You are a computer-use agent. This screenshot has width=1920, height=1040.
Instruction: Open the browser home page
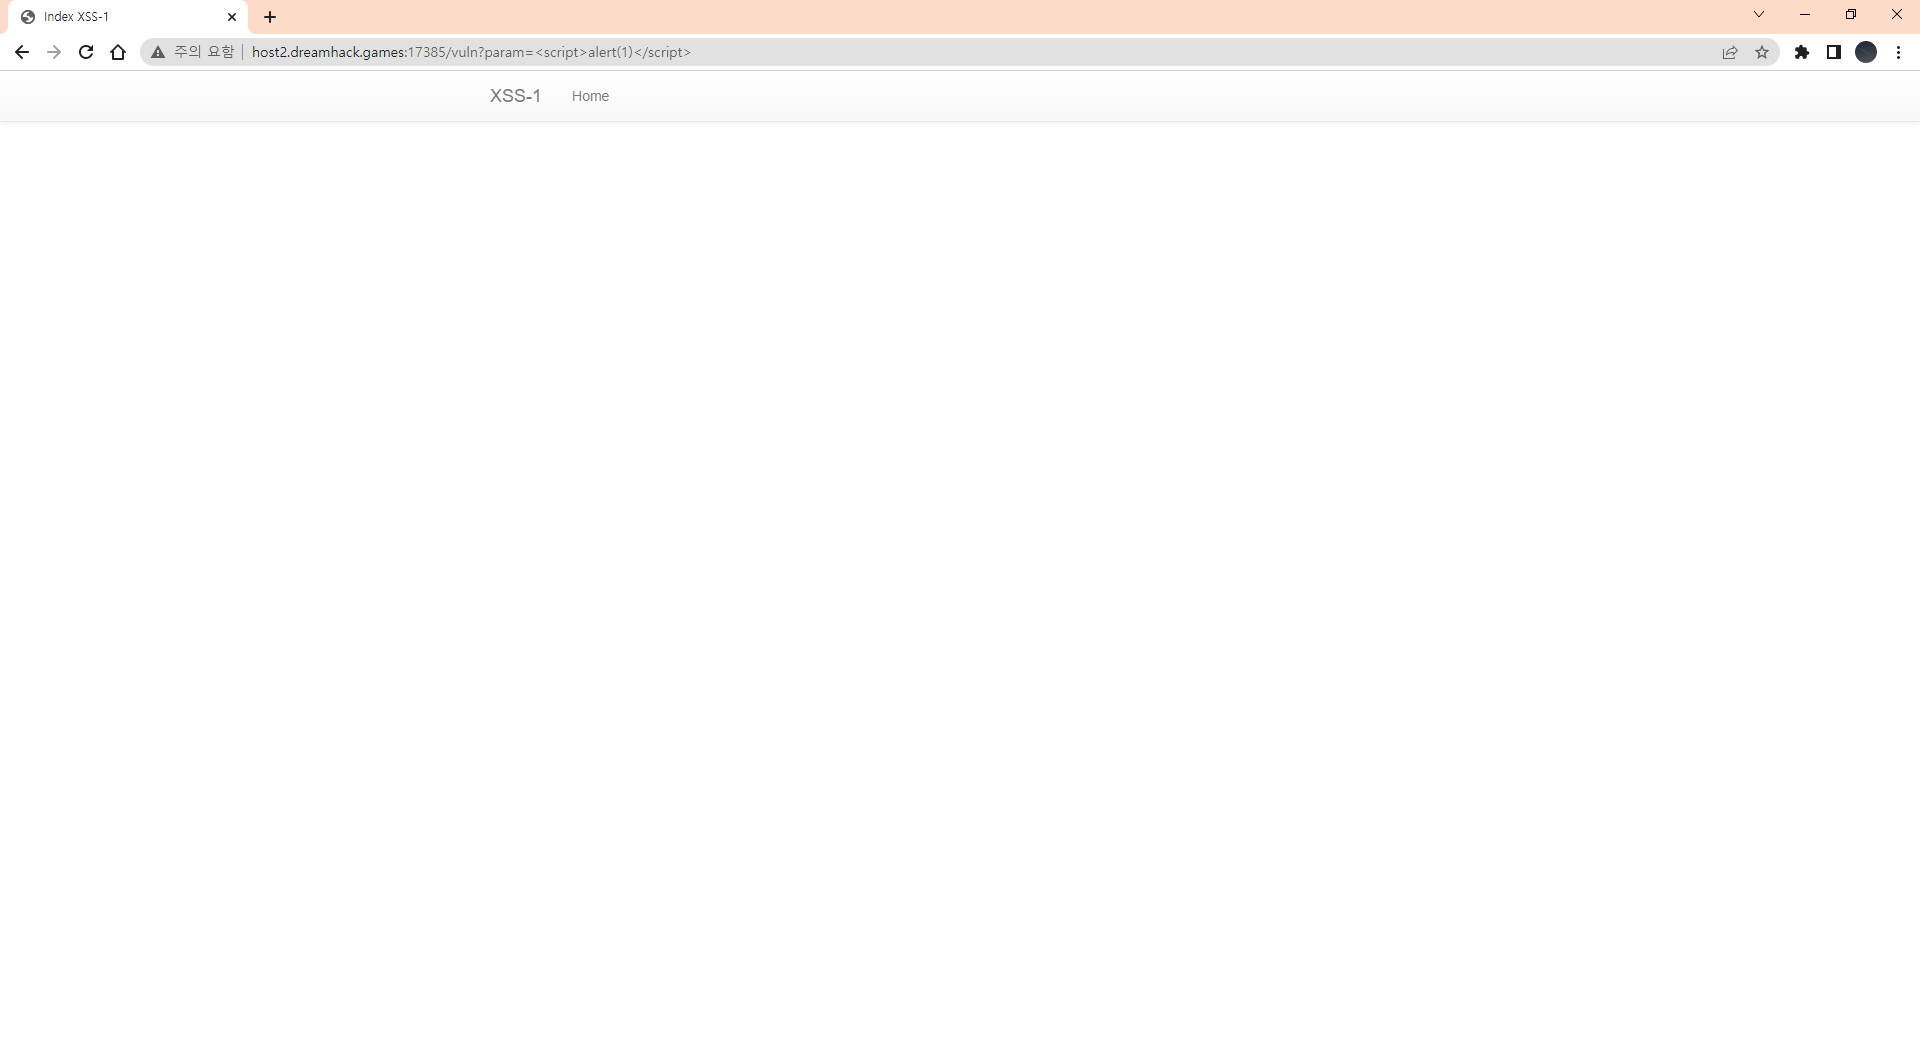coord(118,52)
